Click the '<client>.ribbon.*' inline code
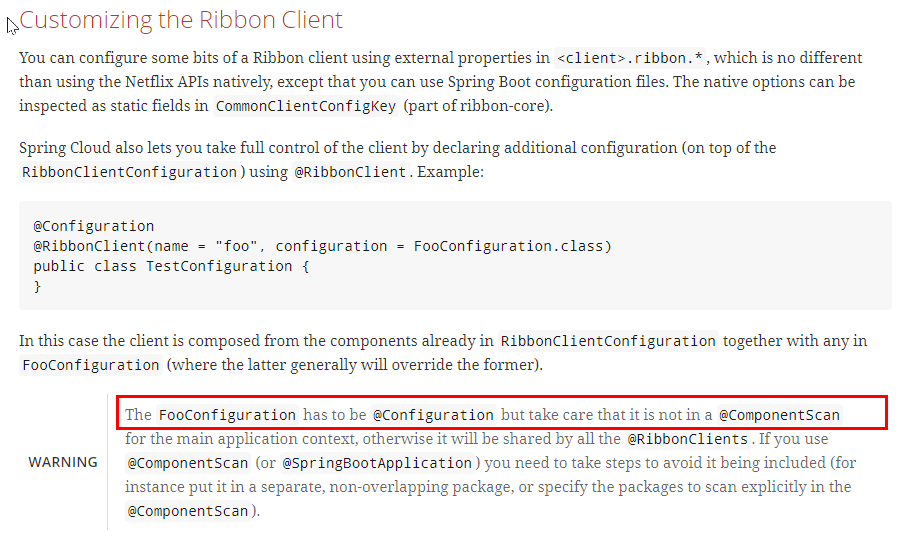The image size is (910, 548). click(630, 58)
